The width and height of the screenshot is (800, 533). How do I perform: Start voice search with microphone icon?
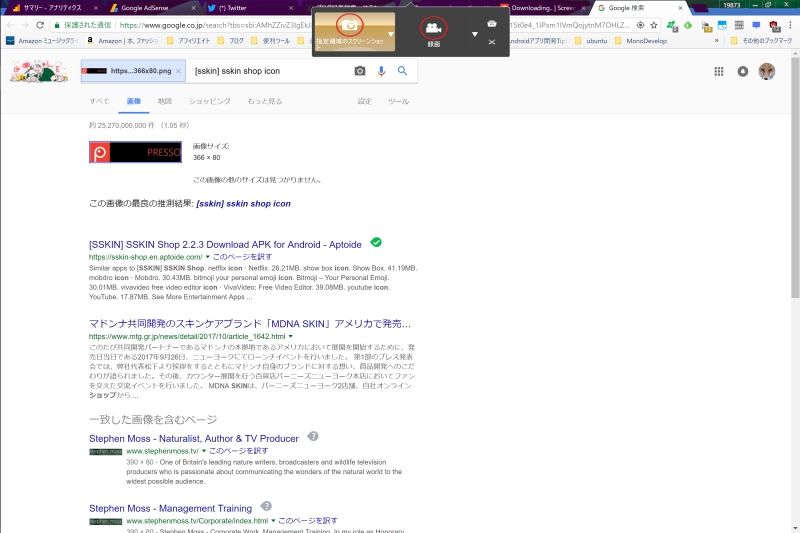pos(381,71)
